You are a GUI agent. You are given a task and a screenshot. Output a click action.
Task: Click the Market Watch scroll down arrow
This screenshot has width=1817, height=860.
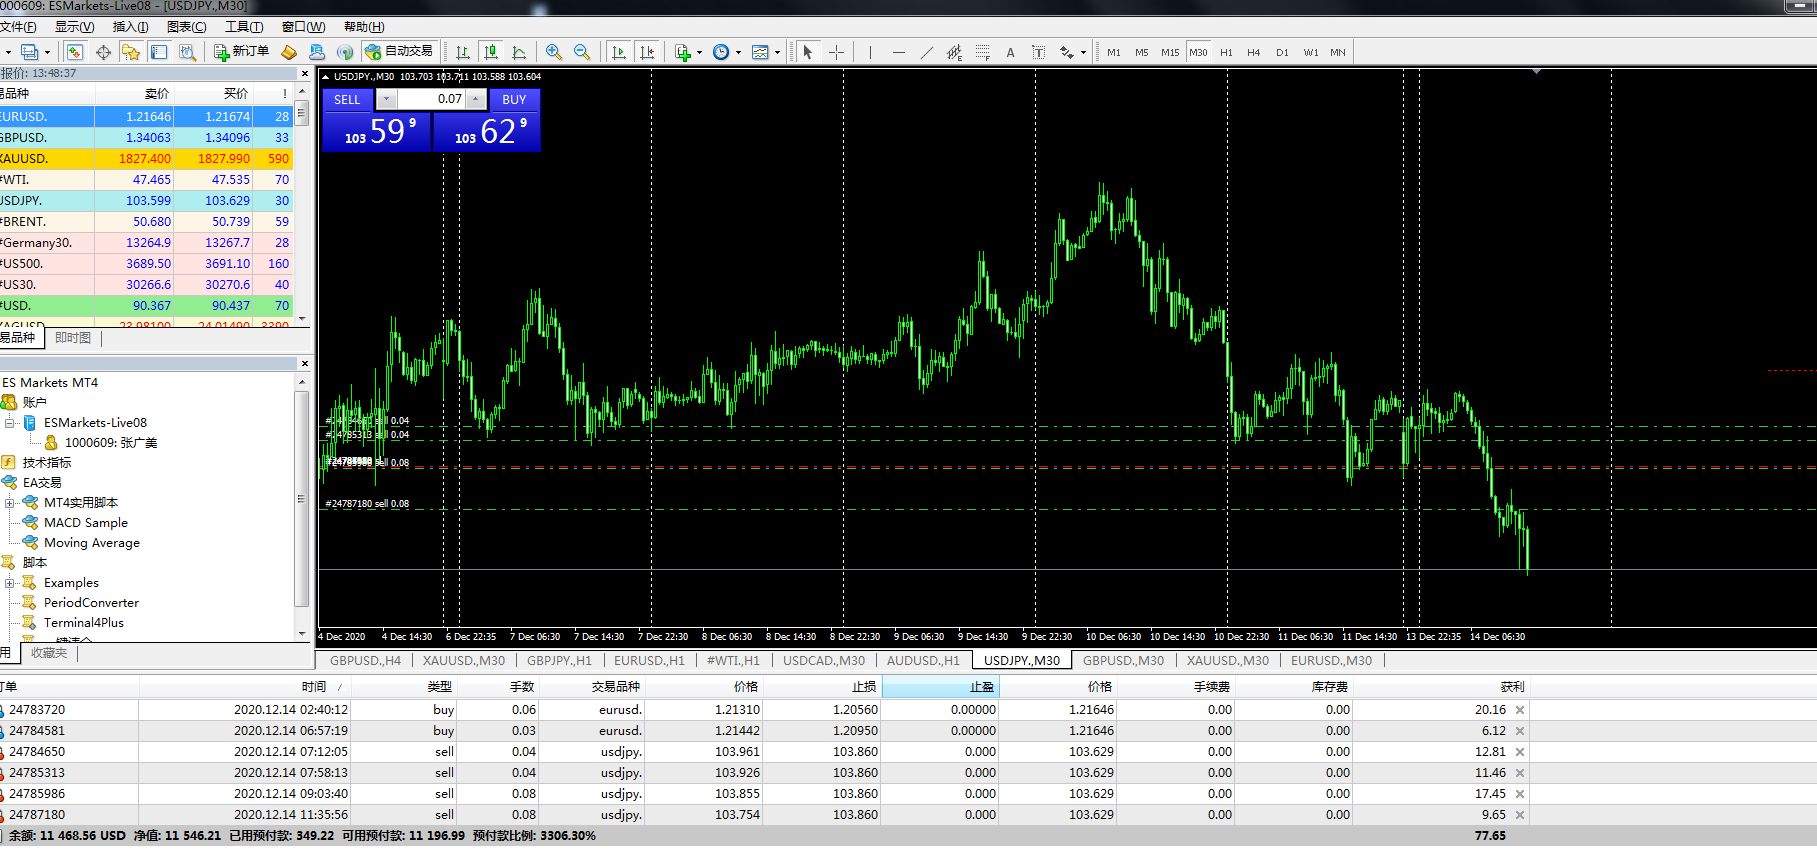pos(302,319)
